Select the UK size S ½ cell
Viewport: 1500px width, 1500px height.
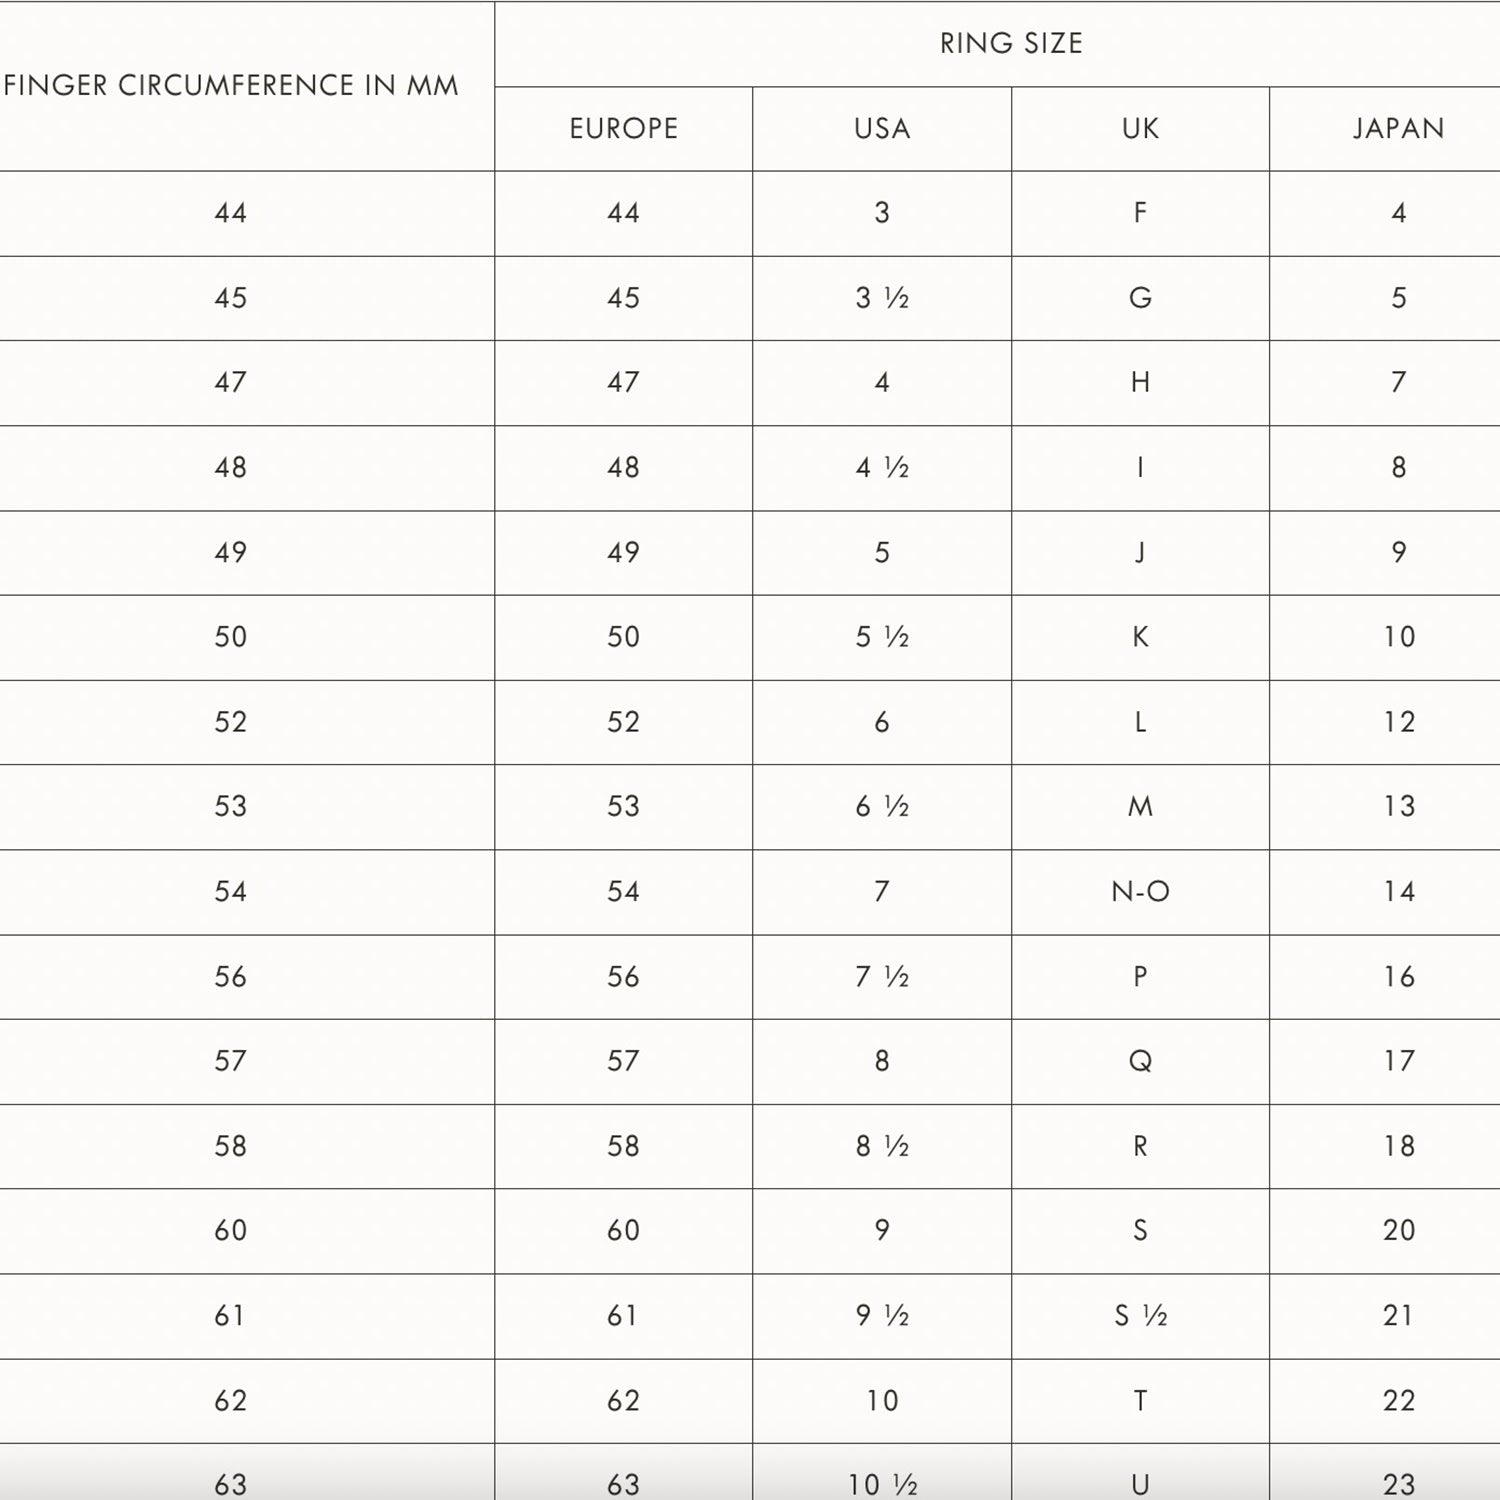click(1140, 1316)
